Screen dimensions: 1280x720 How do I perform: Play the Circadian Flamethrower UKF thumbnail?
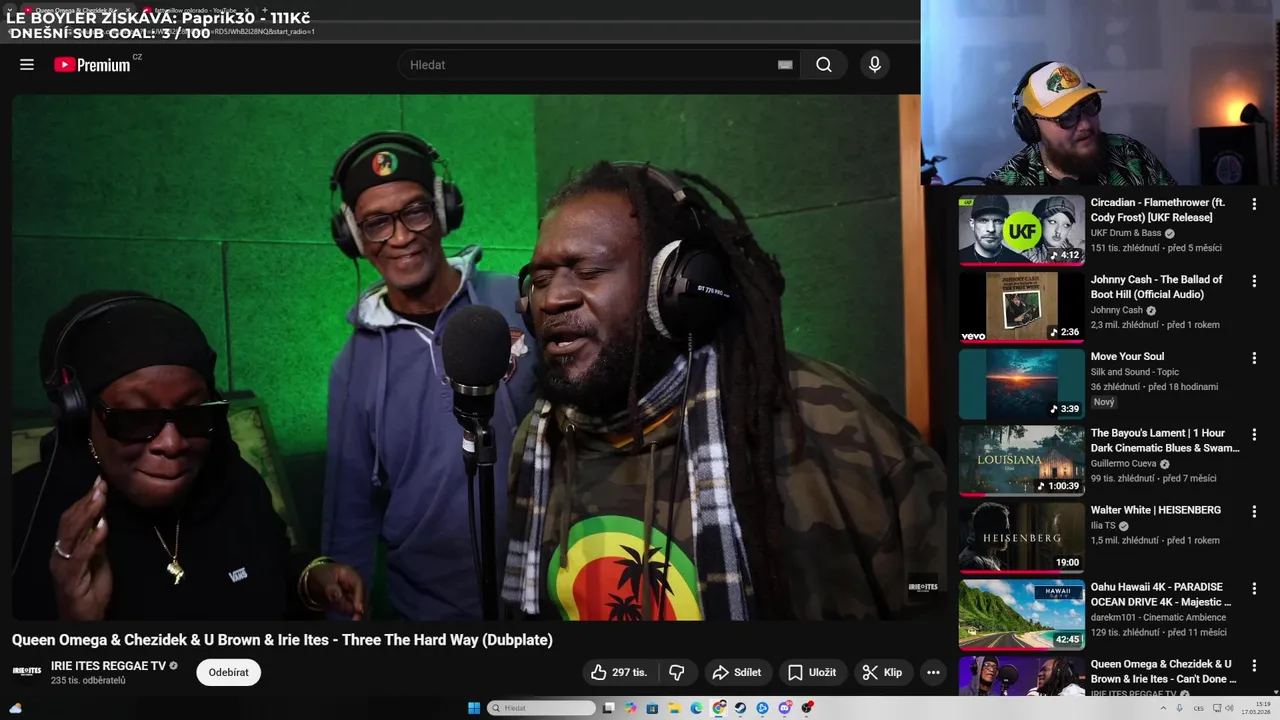click(1021, 230)
